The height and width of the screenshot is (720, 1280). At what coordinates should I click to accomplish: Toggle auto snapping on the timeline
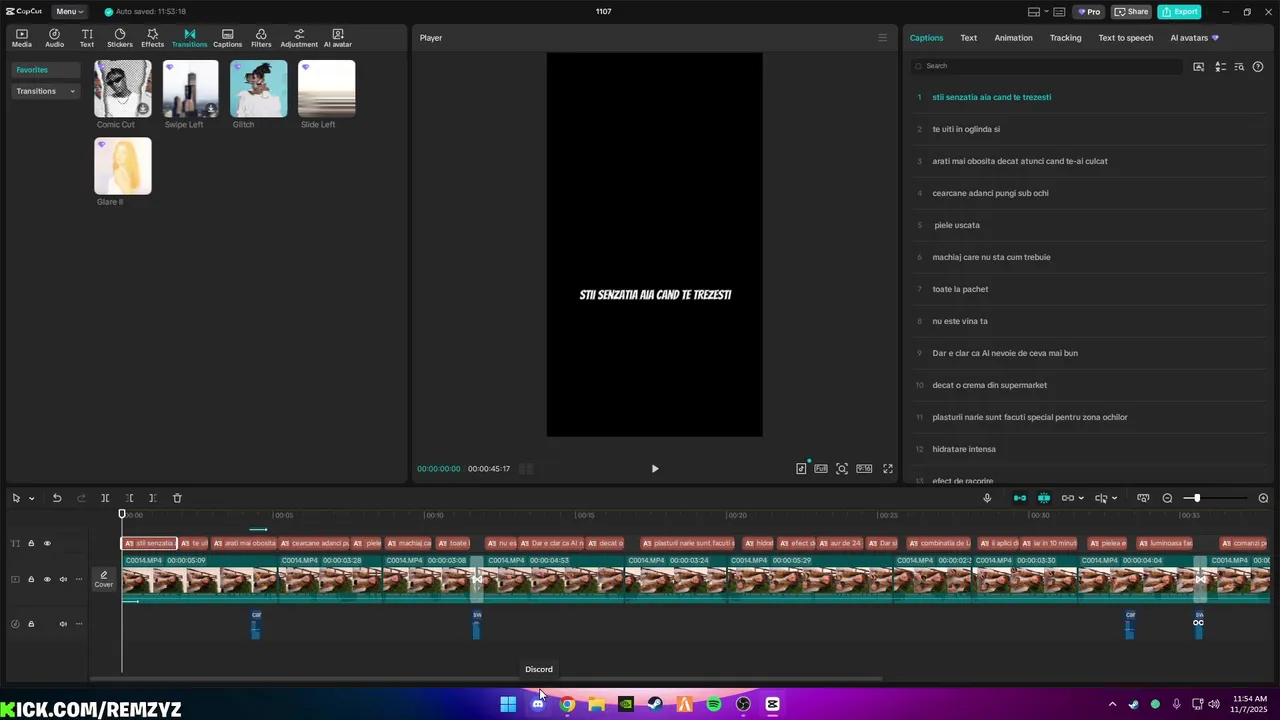pos(1044,498)
